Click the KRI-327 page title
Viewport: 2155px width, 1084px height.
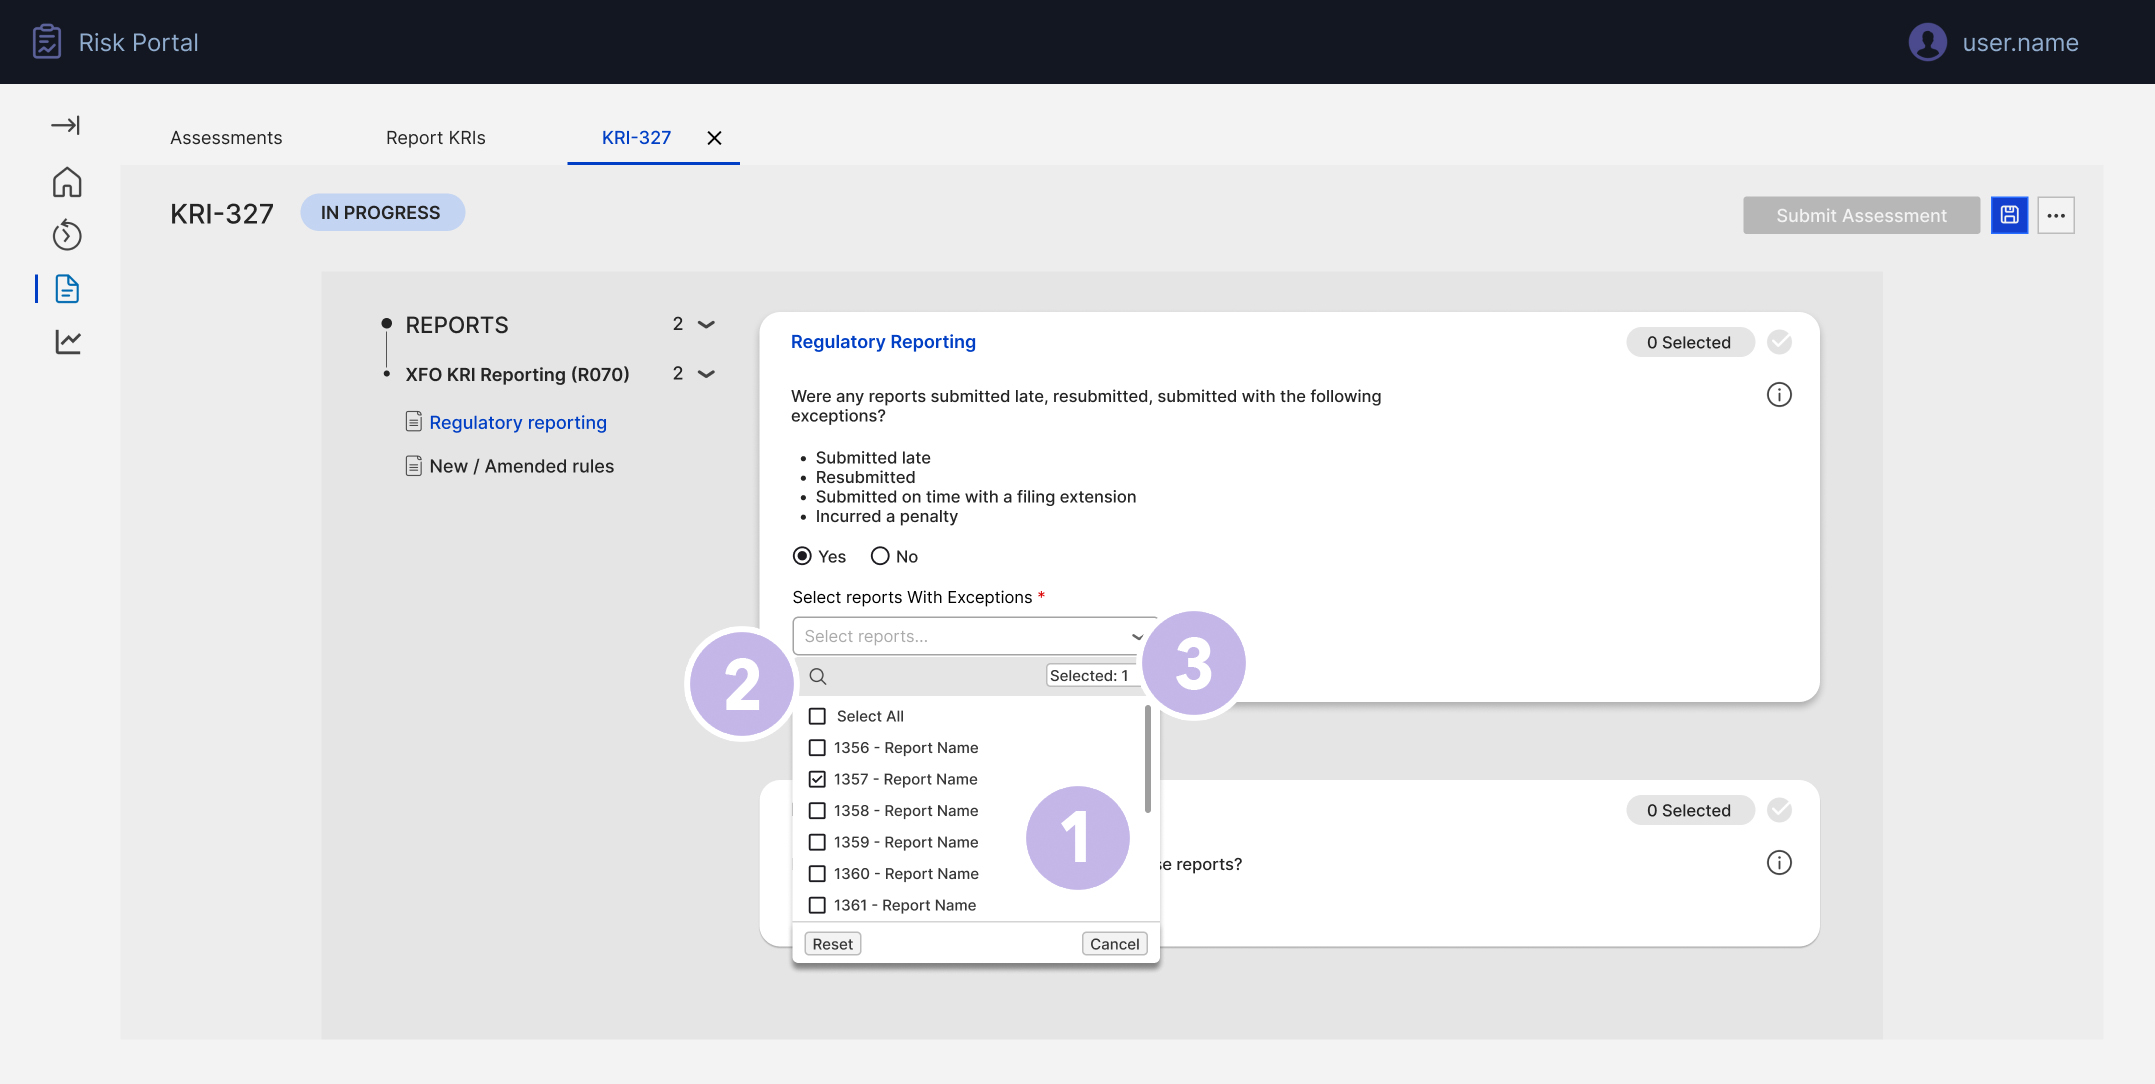(x=222, y=214)
